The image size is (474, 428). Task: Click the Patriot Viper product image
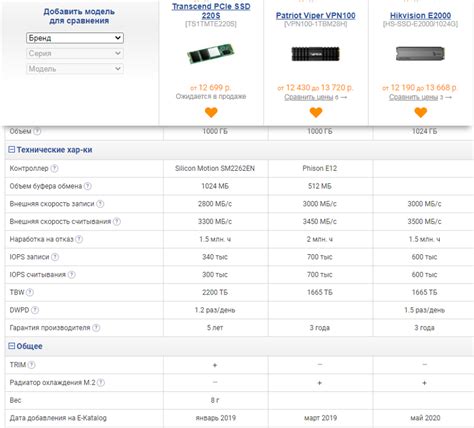pos(316,54)
